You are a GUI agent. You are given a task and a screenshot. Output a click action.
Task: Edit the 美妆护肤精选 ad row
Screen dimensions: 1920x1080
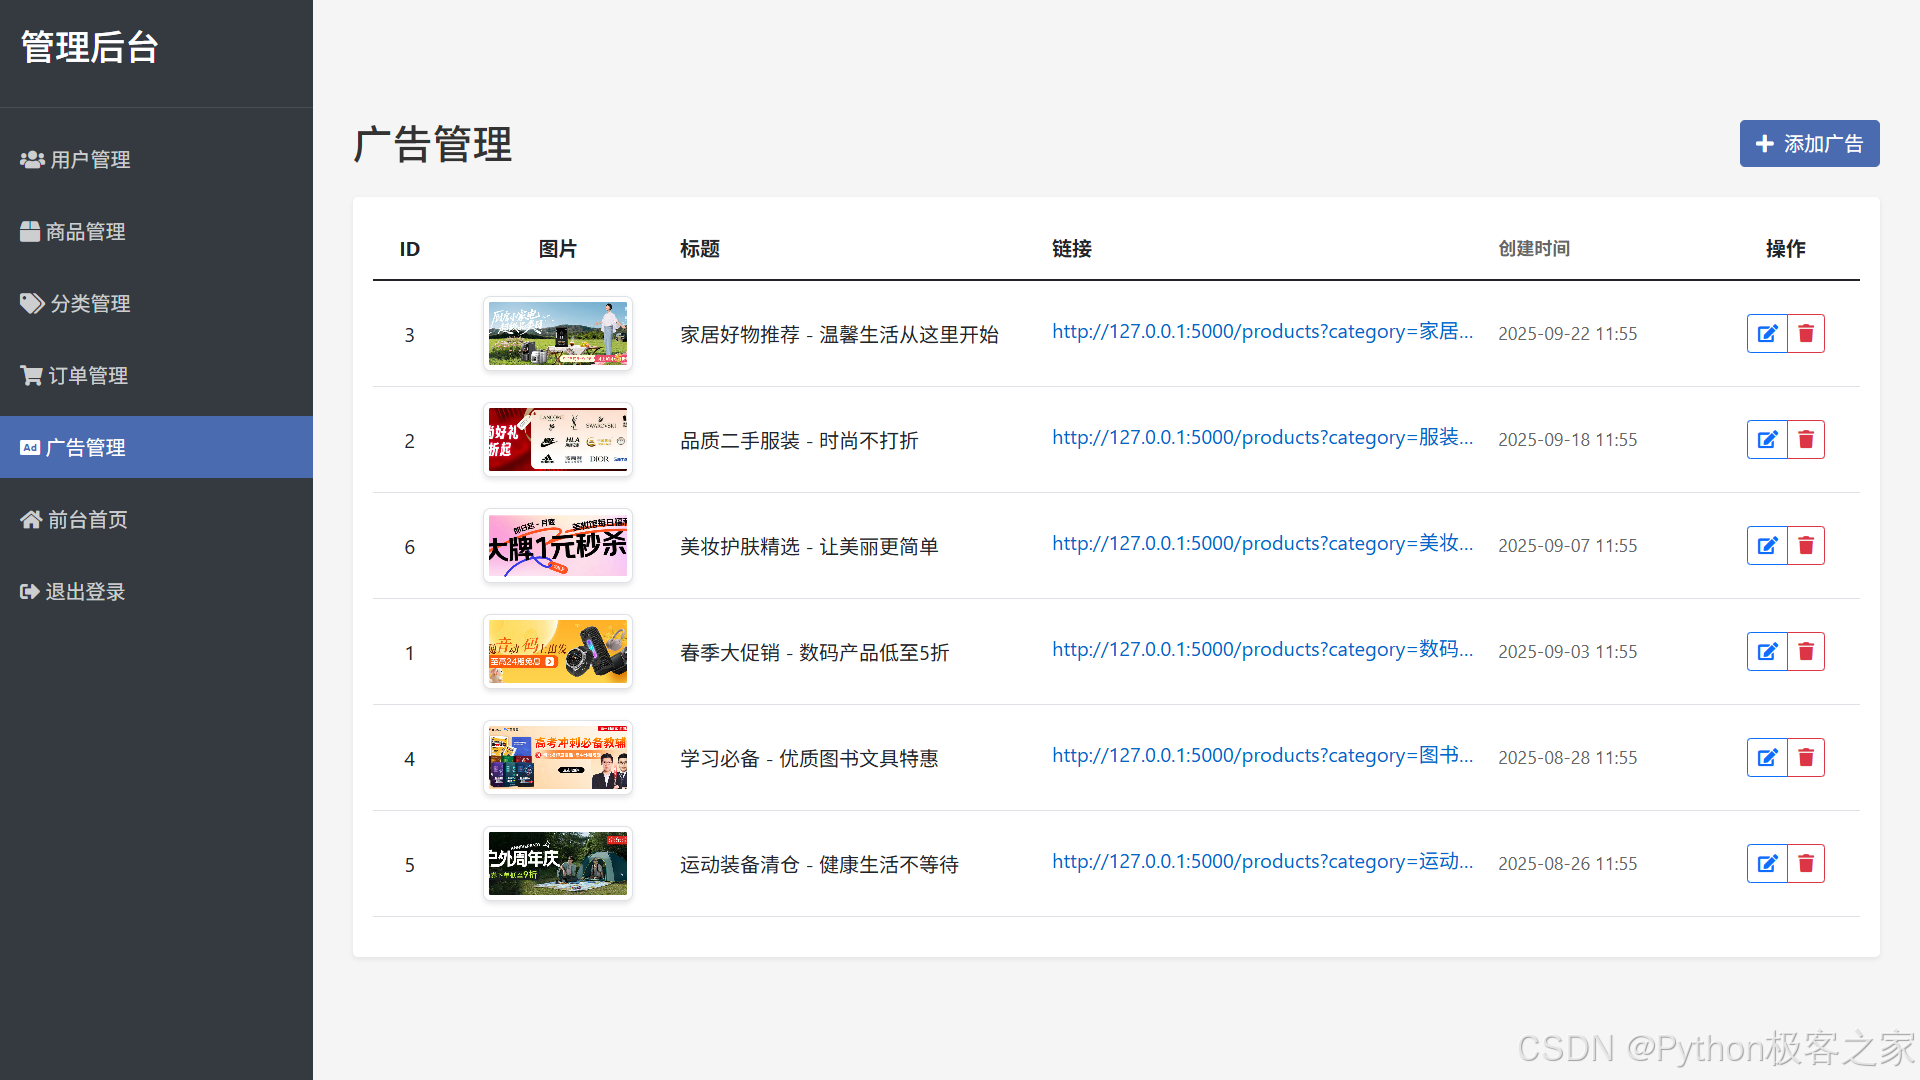(x=1767, y=546)
